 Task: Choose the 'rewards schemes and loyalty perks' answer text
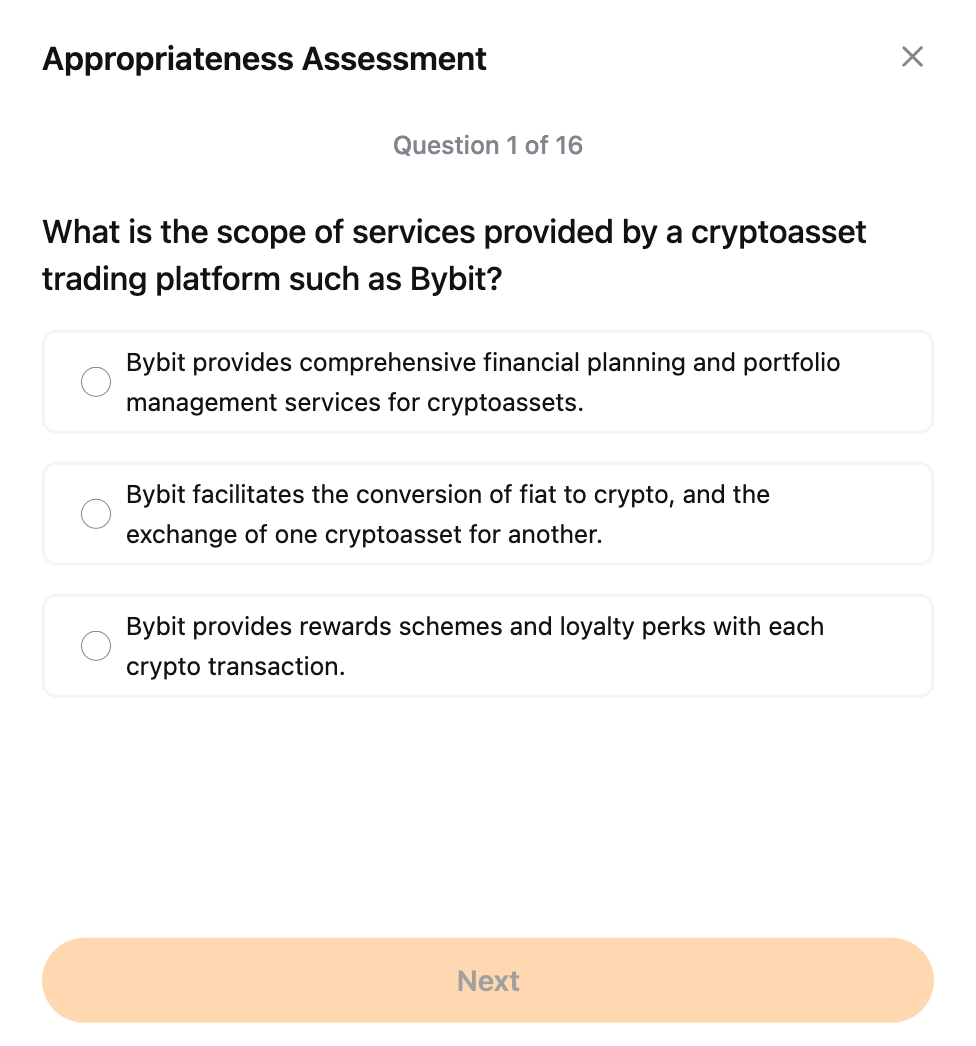(x=474, y=626)
